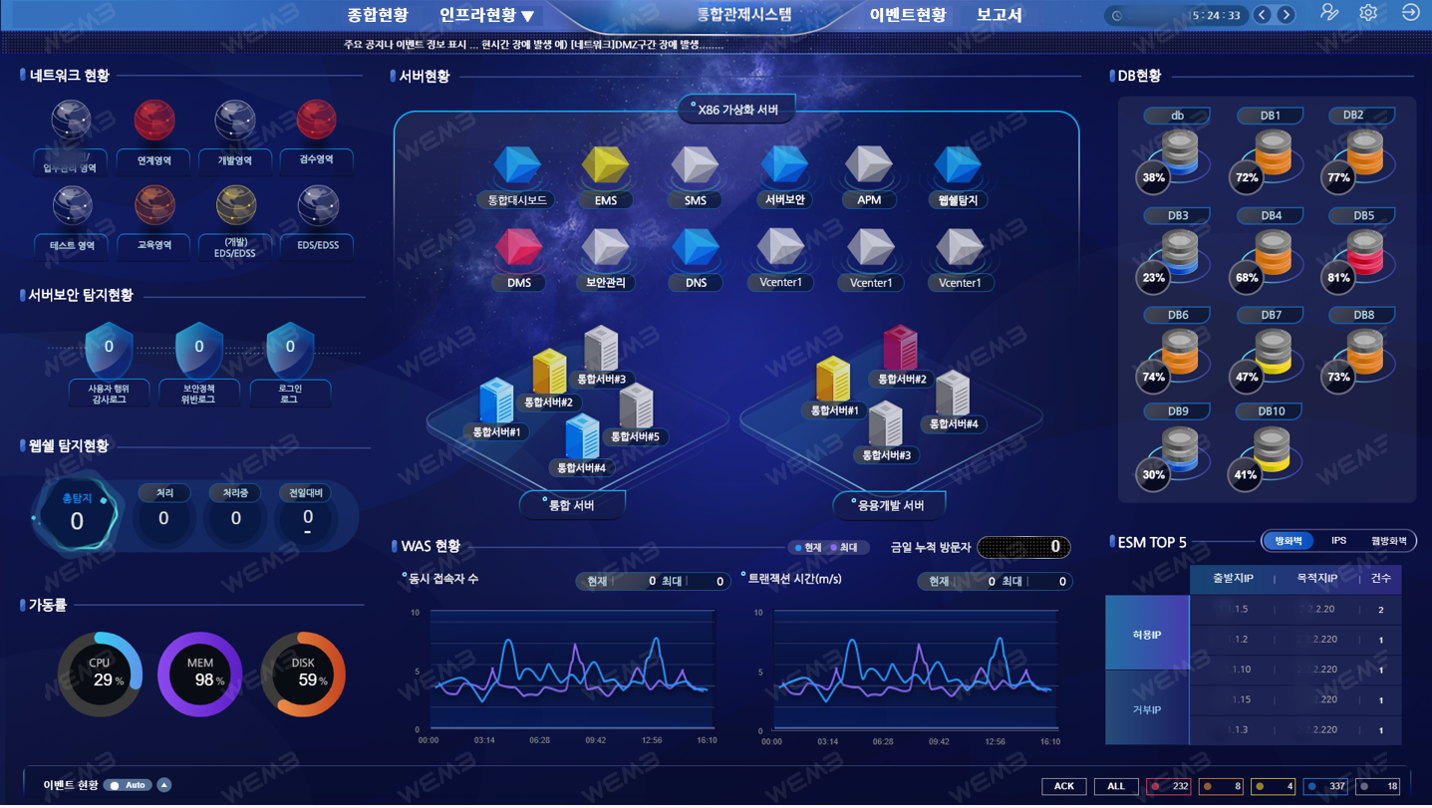Expand the 인프라현황 dropdown menu
Screen dimensions: 1432x808
(487, 15)
